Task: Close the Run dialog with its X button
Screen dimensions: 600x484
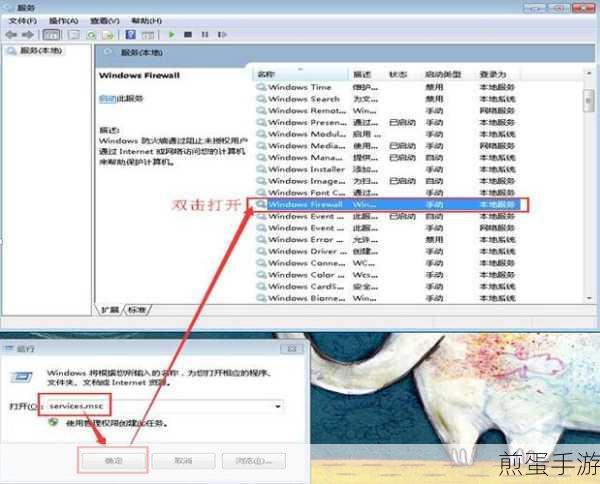Action: click(292, 349)
